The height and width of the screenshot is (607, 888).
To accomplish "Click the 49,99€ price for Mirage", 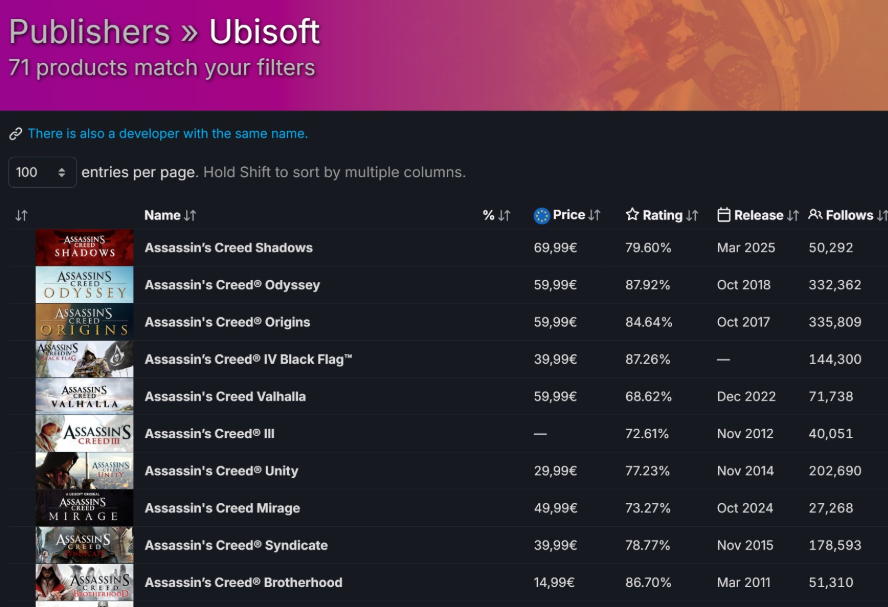I will click(555, 508).
